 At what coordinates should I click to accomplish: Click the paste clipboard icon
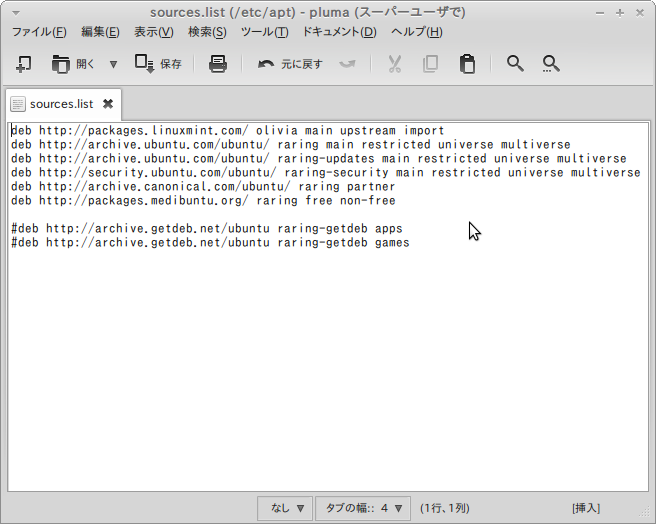point(467,64)
